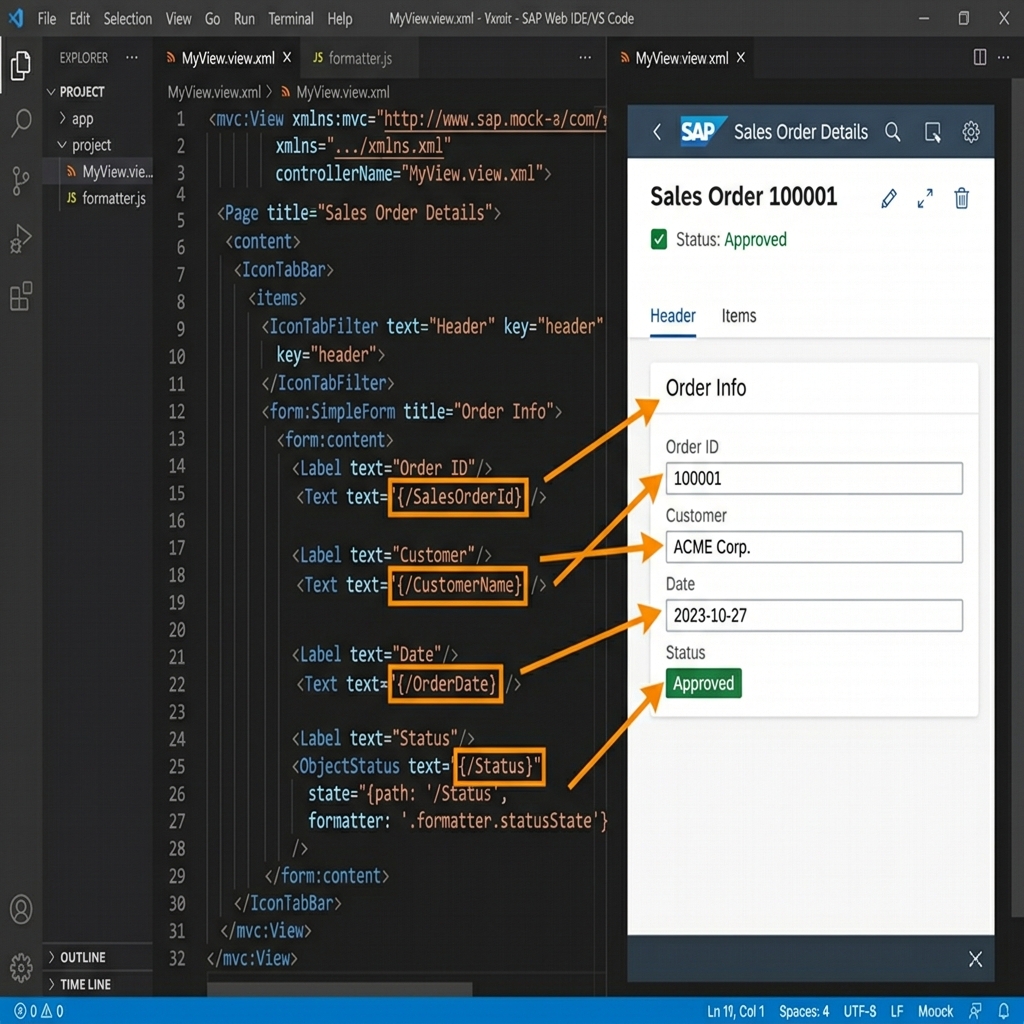
Task: Click errors and warnings count in status bar
Action: pos(39,1011)
